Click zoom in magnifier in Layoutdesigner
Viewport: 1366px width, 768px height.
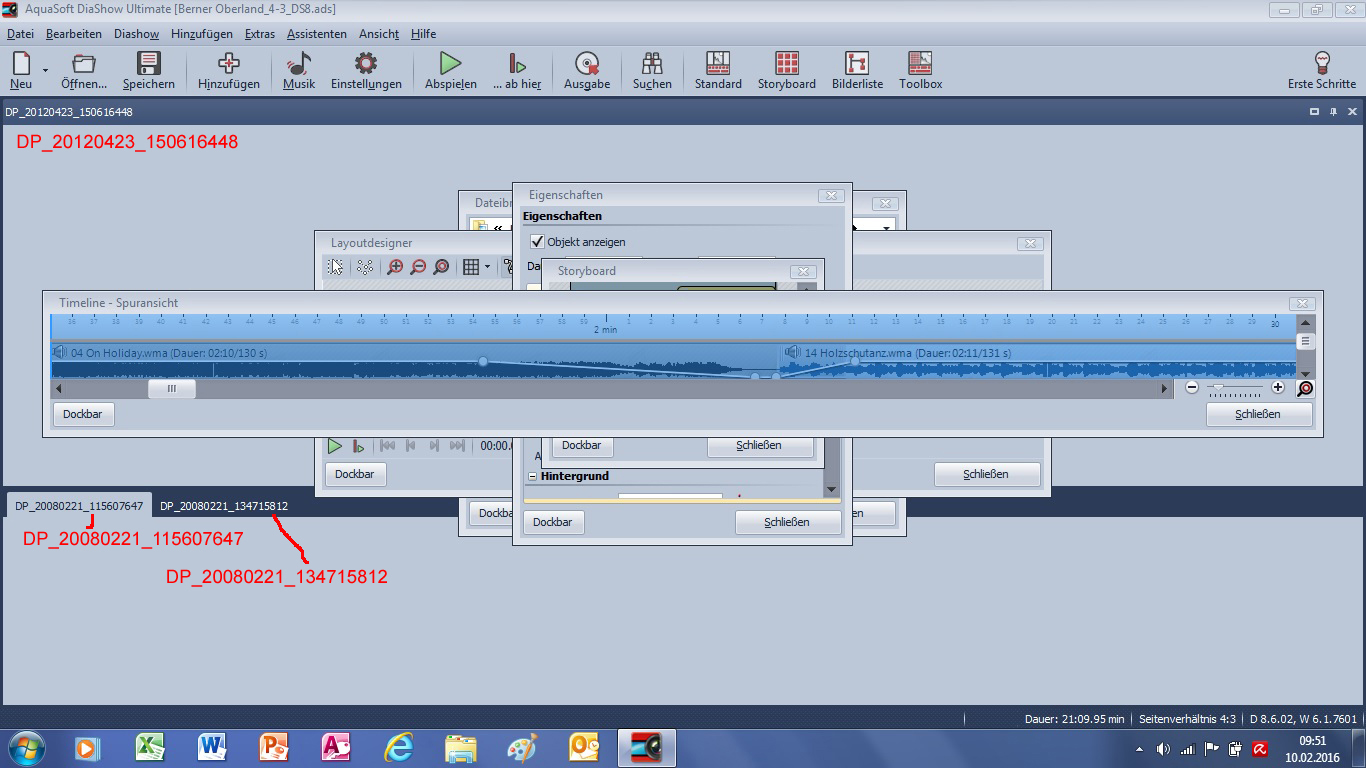(395, 267)
